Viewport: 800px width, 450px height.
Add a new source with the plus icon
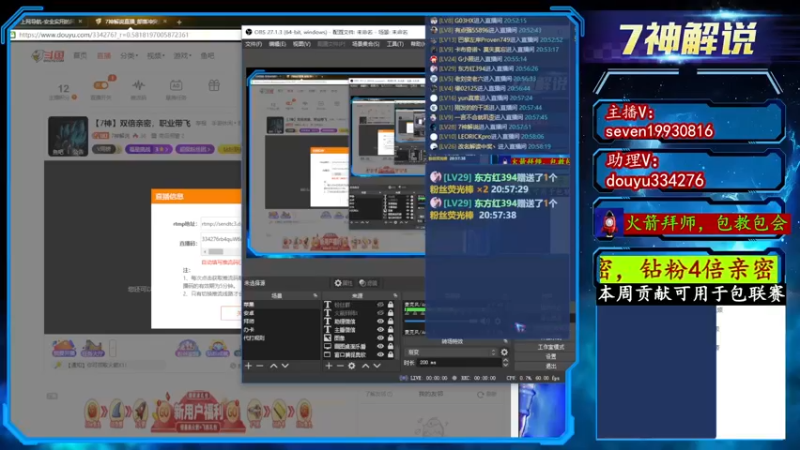tap(329, 366)
